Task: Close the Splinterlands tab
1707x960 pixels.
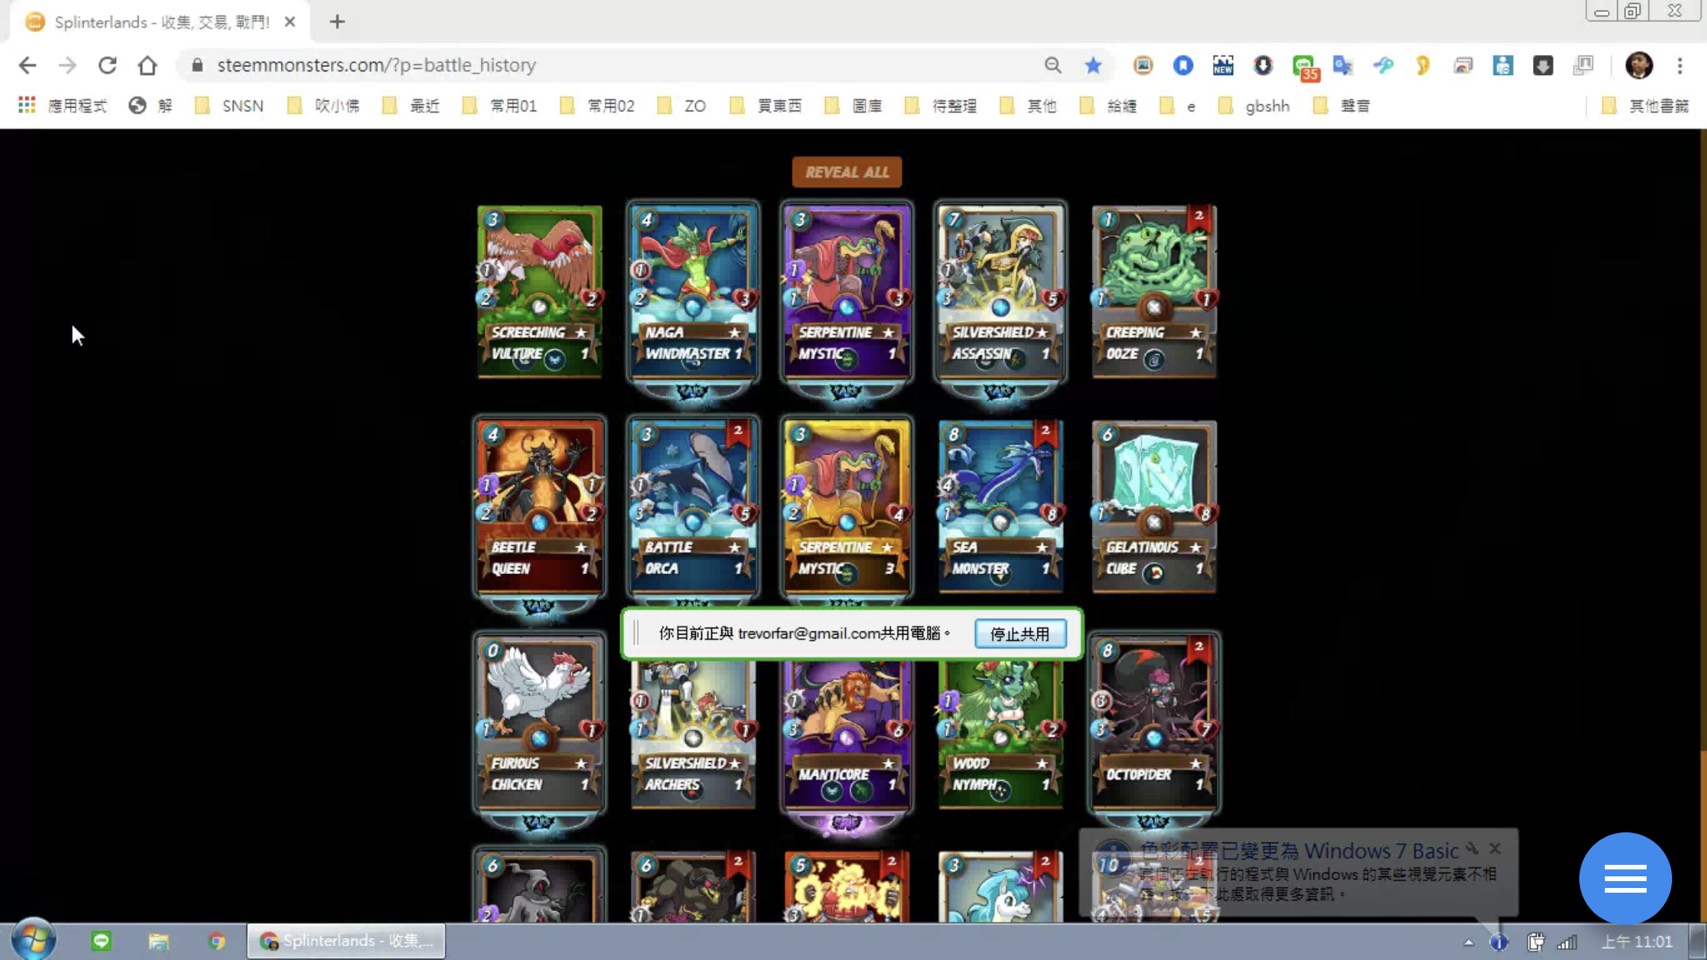Action: coord(290,22)
